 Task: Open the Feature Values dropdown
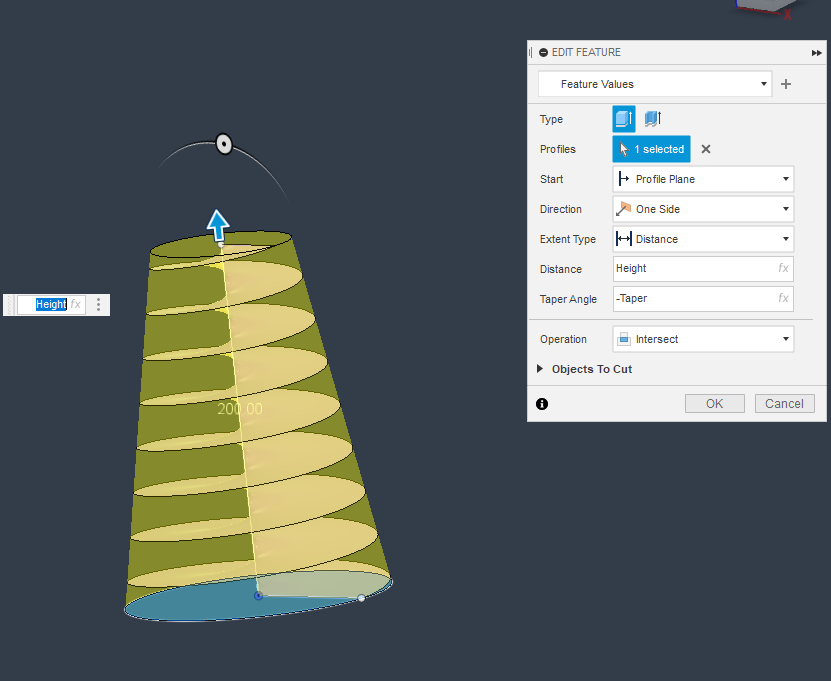655,84
